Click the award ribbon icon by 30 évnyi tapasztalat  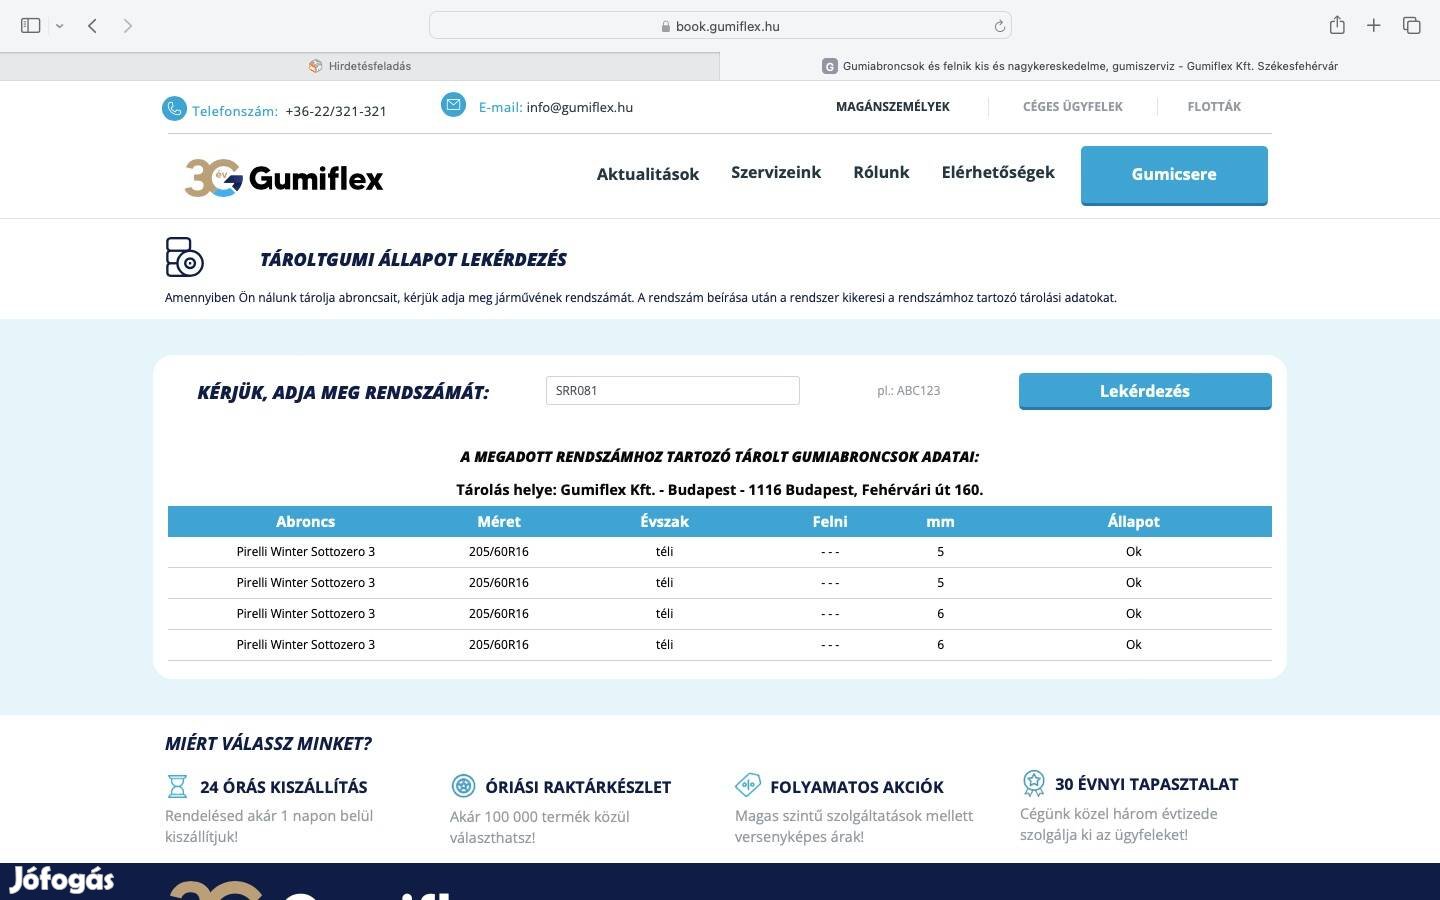[x=1033, y=782]
